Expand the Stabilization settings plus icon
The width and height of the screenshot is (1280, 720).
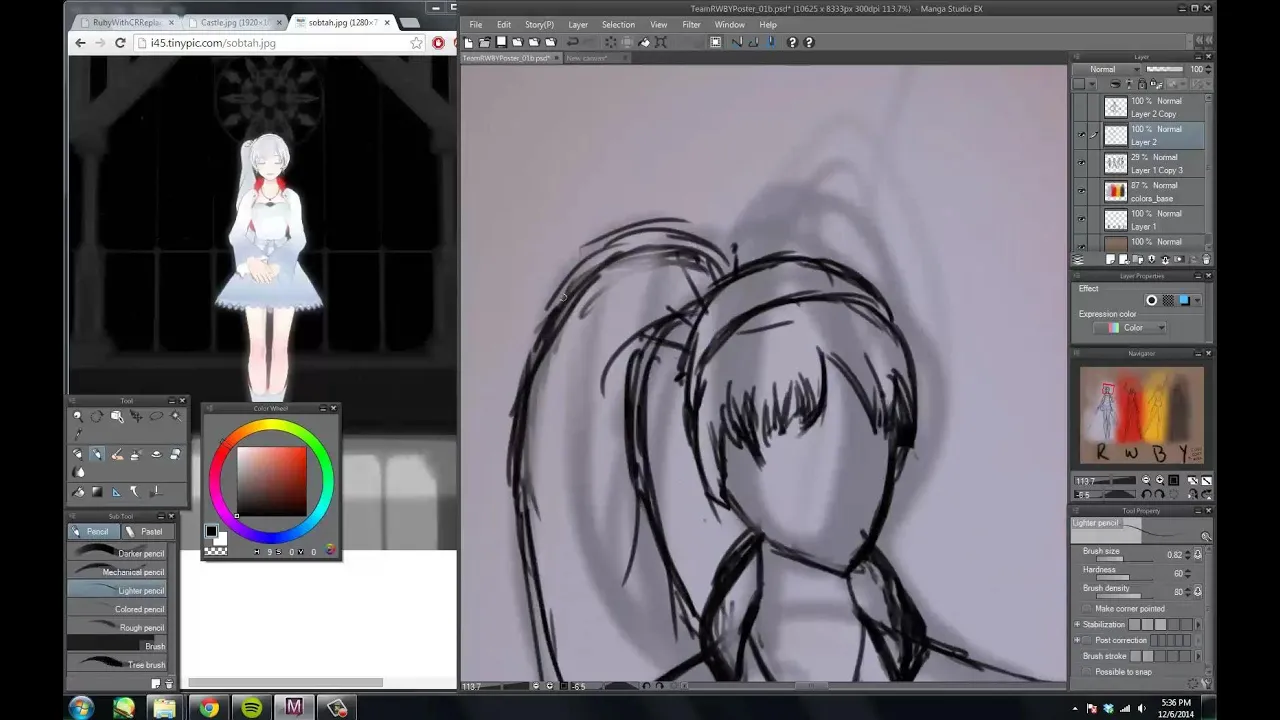1077,624
